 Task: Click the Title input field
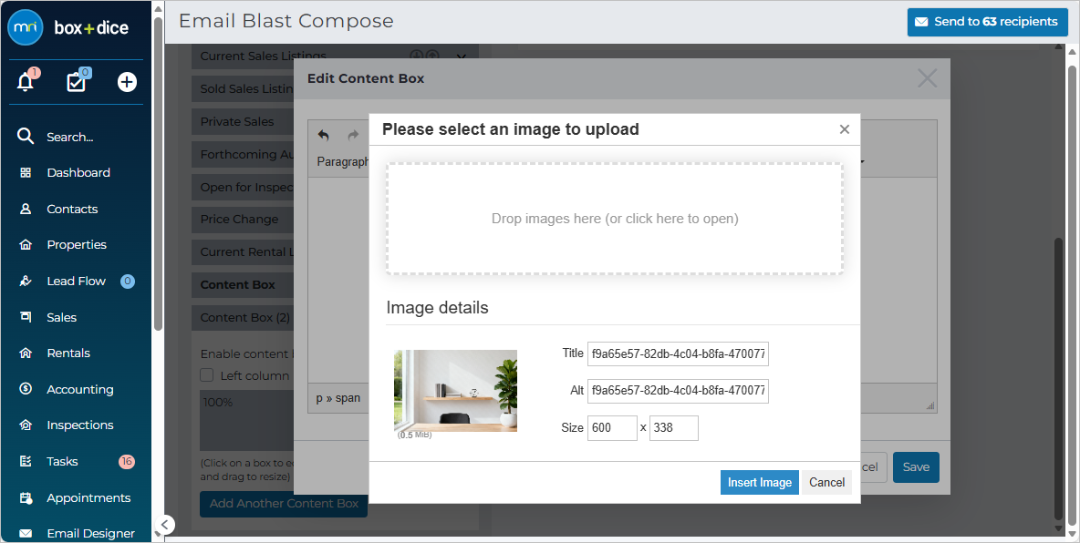[678, 354]
